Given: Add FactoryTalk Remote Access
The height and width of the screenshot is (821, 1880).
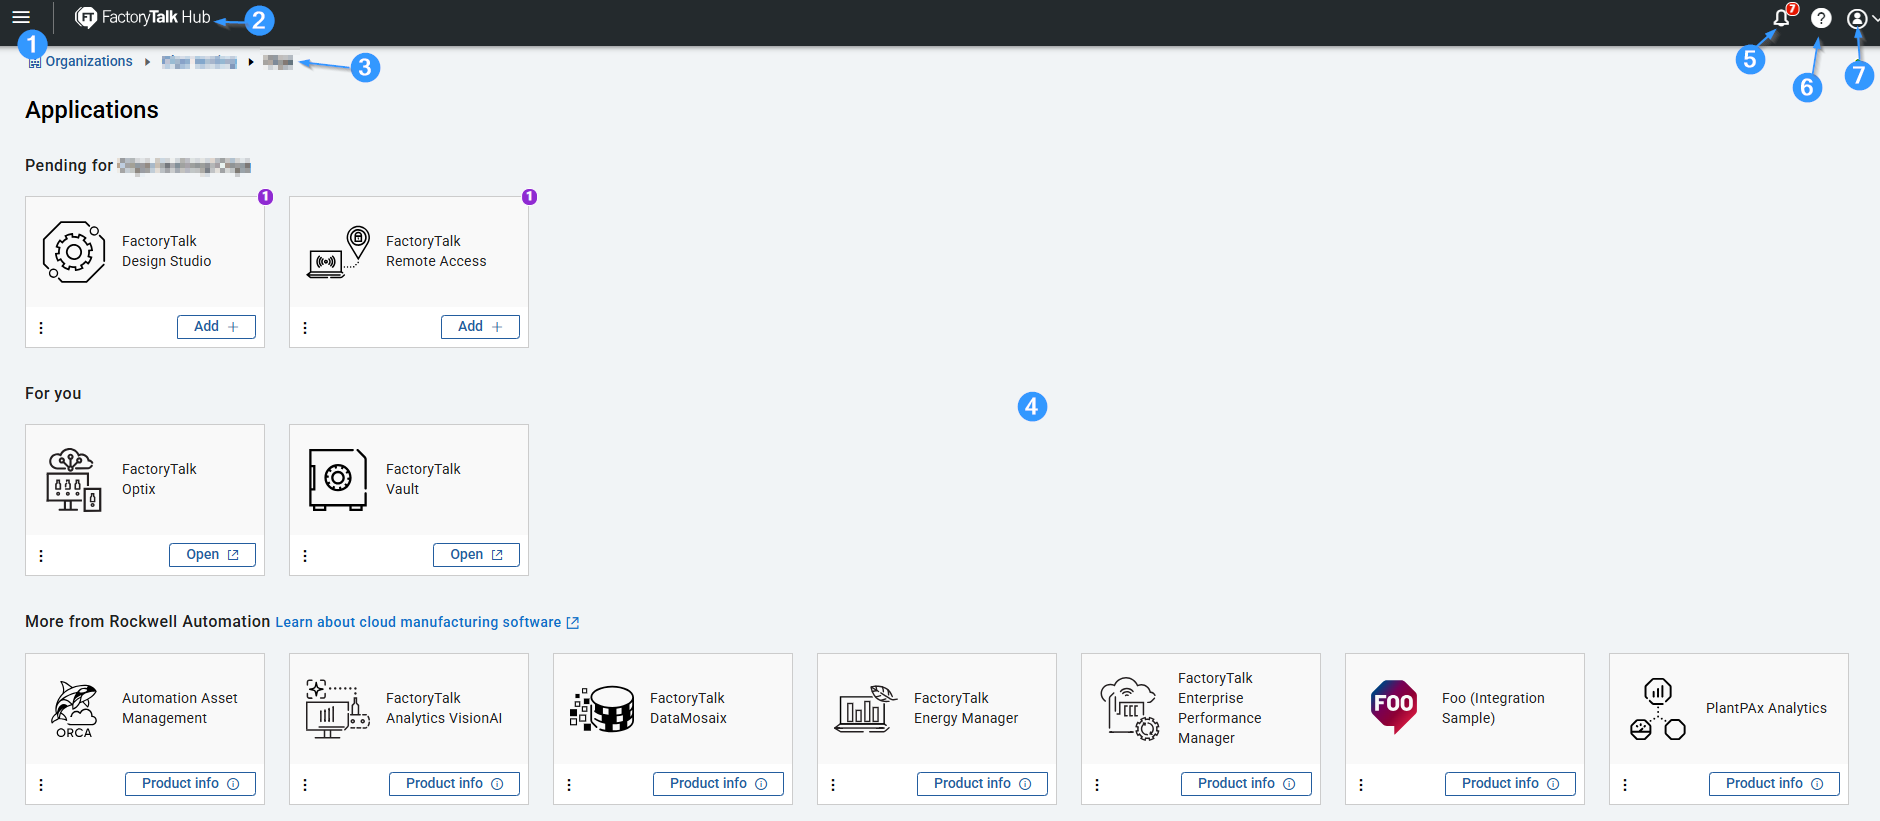Looking at the screenshot, I should (x=480, y=327).
